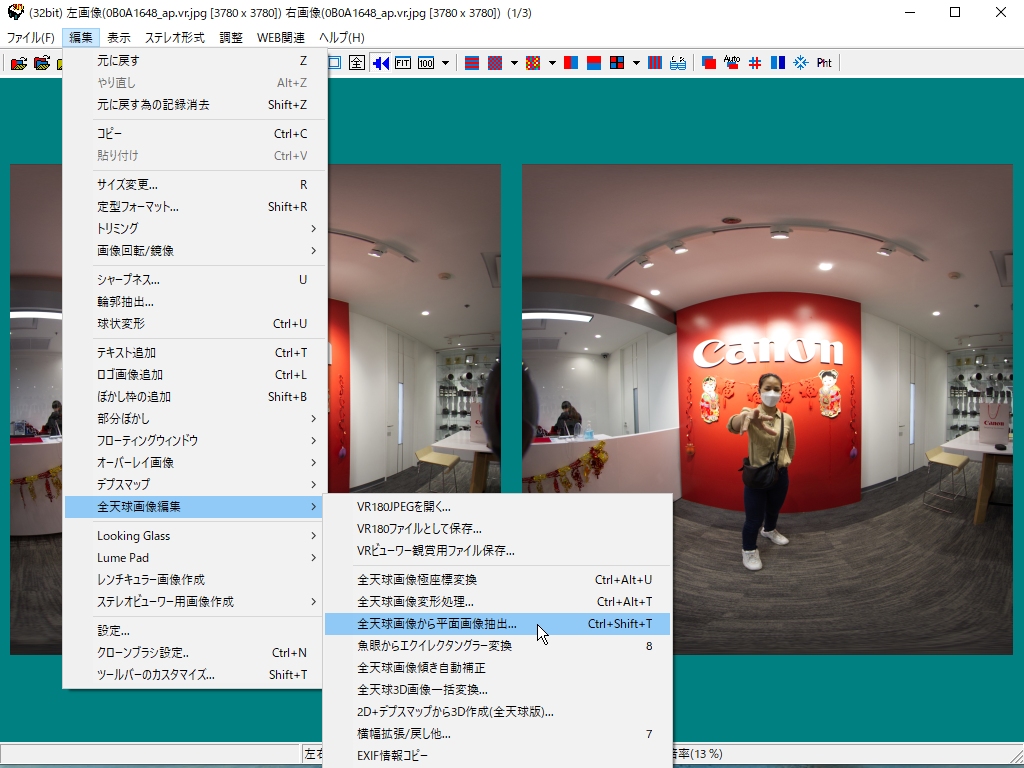Select 輪郭抽出... menu entry

pyautogui.click(x=195, y=302)
